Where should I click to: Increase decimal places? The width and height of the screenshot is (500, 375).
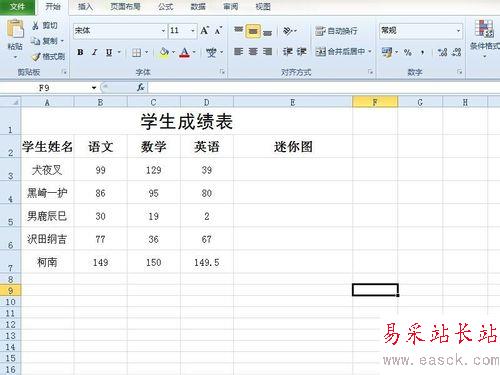442,52
